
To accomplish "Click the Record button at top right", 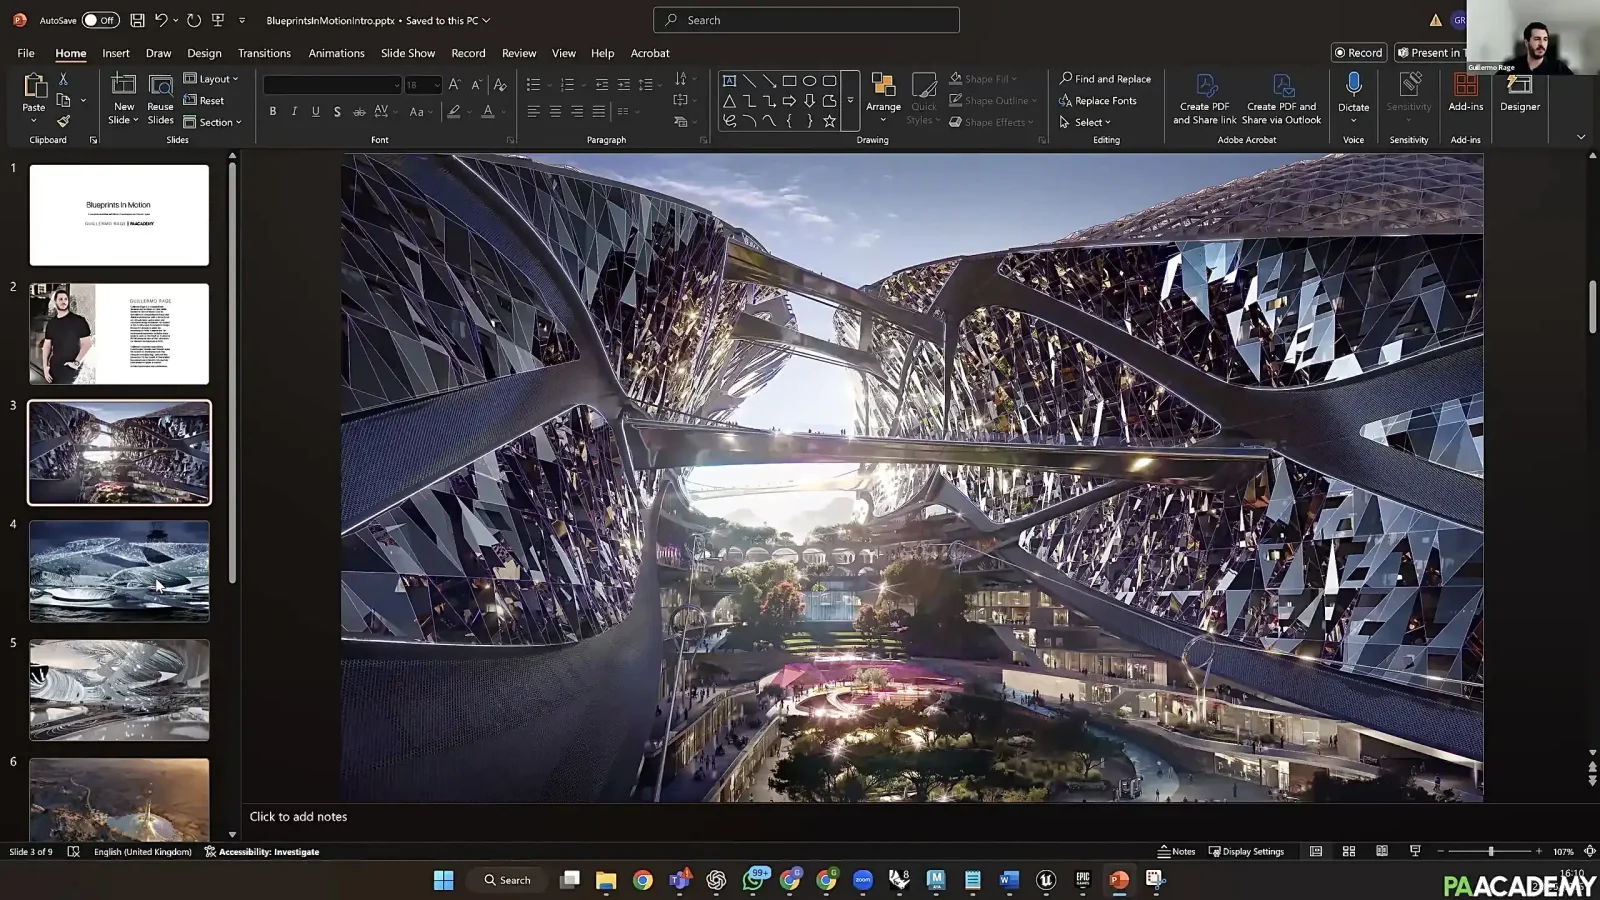I will point(1358,53).
